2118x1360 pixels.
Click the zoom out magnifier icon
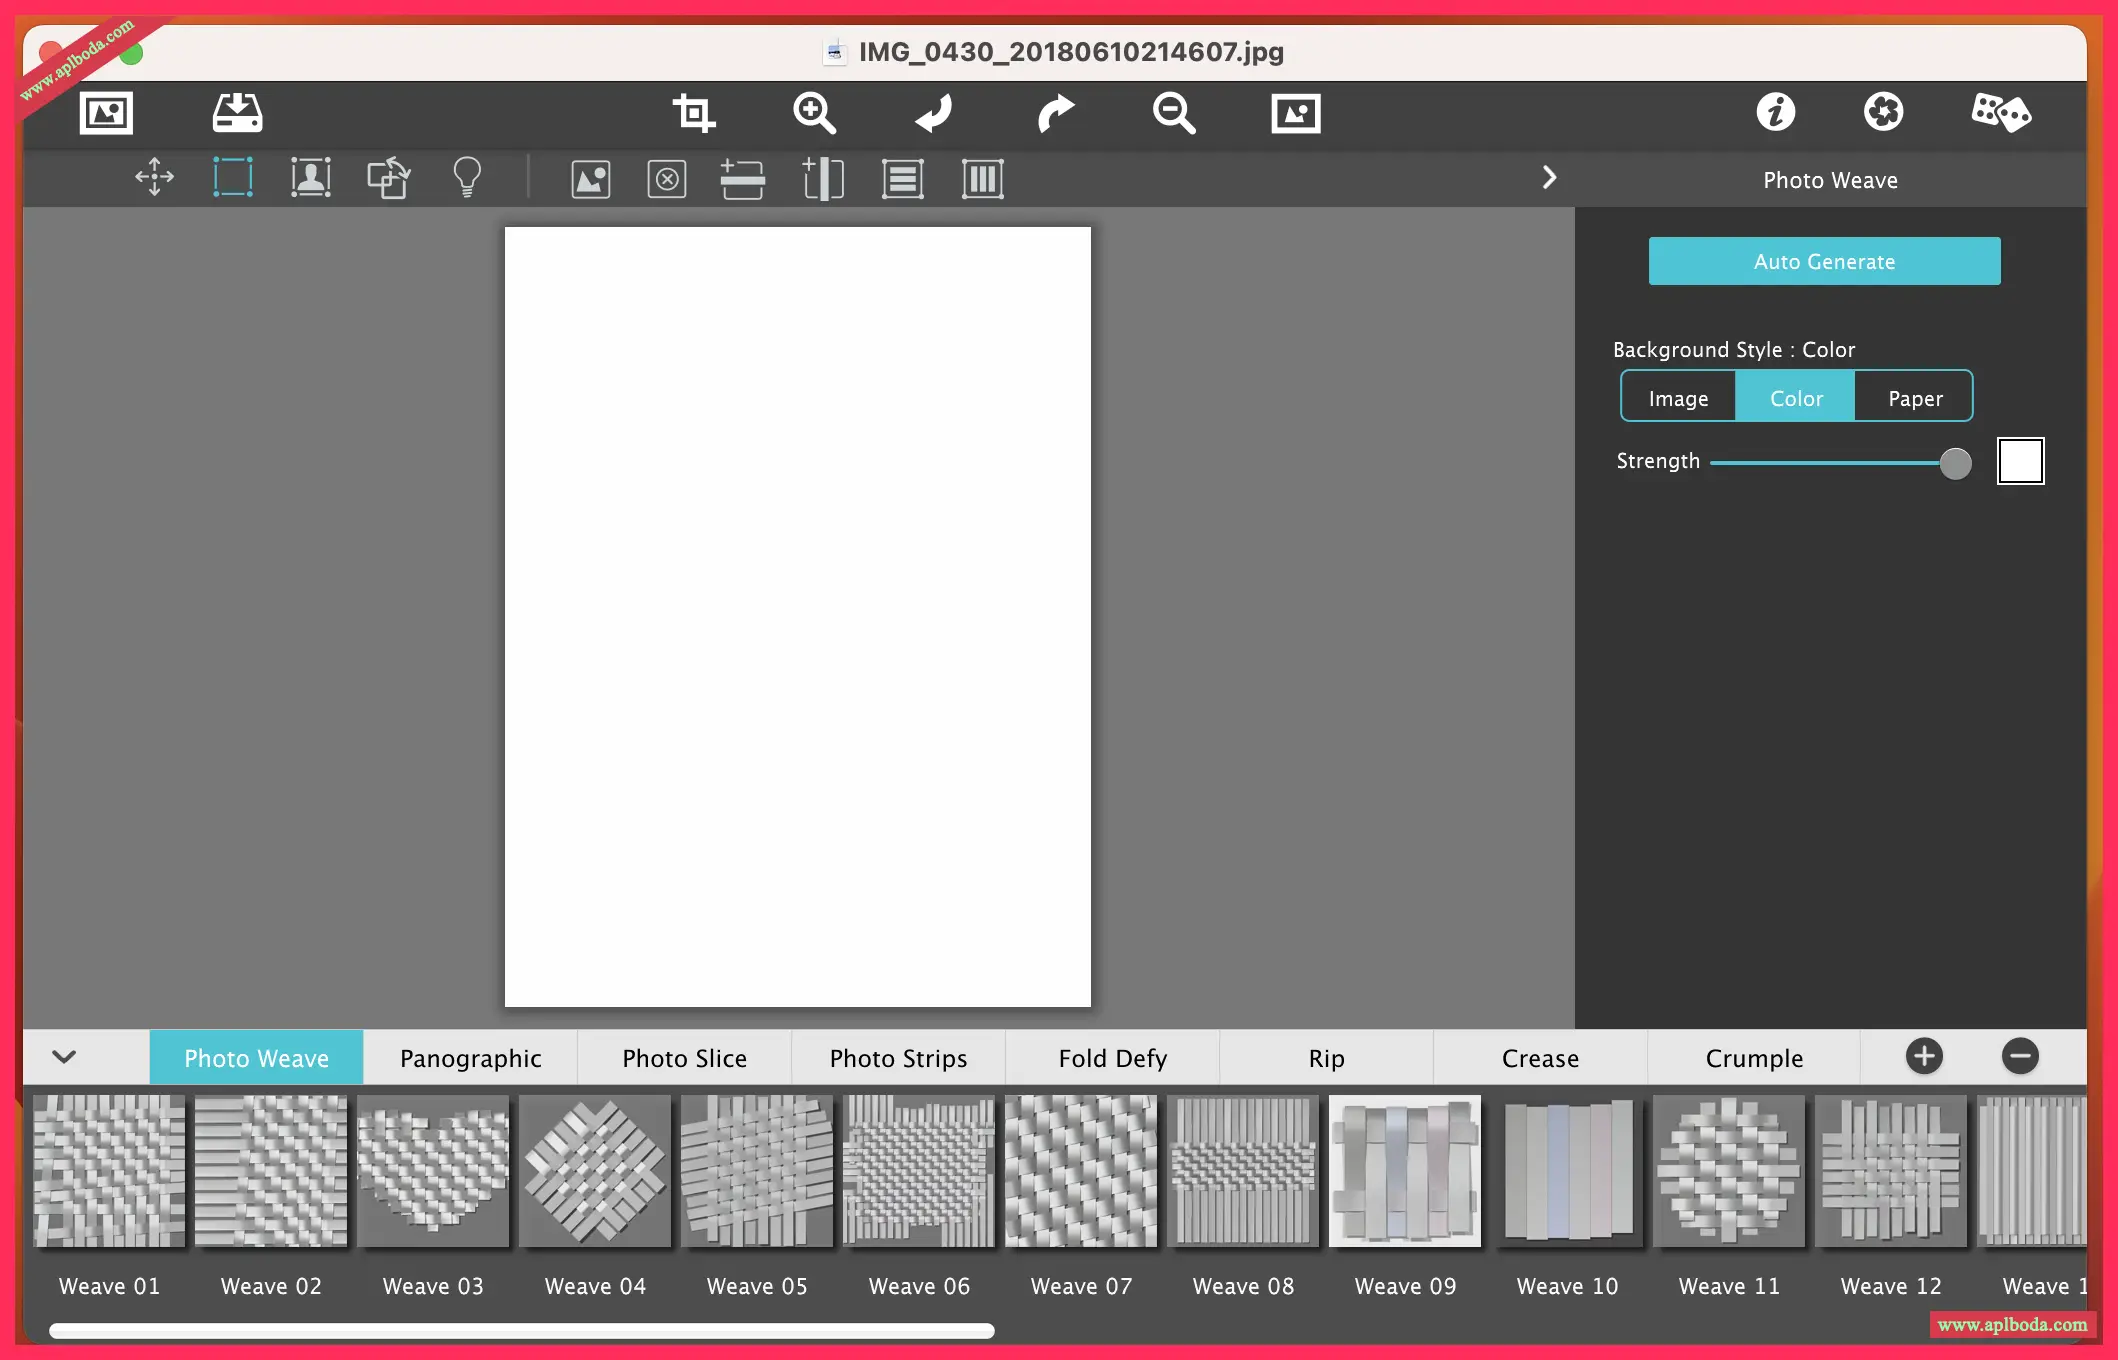1173,113
